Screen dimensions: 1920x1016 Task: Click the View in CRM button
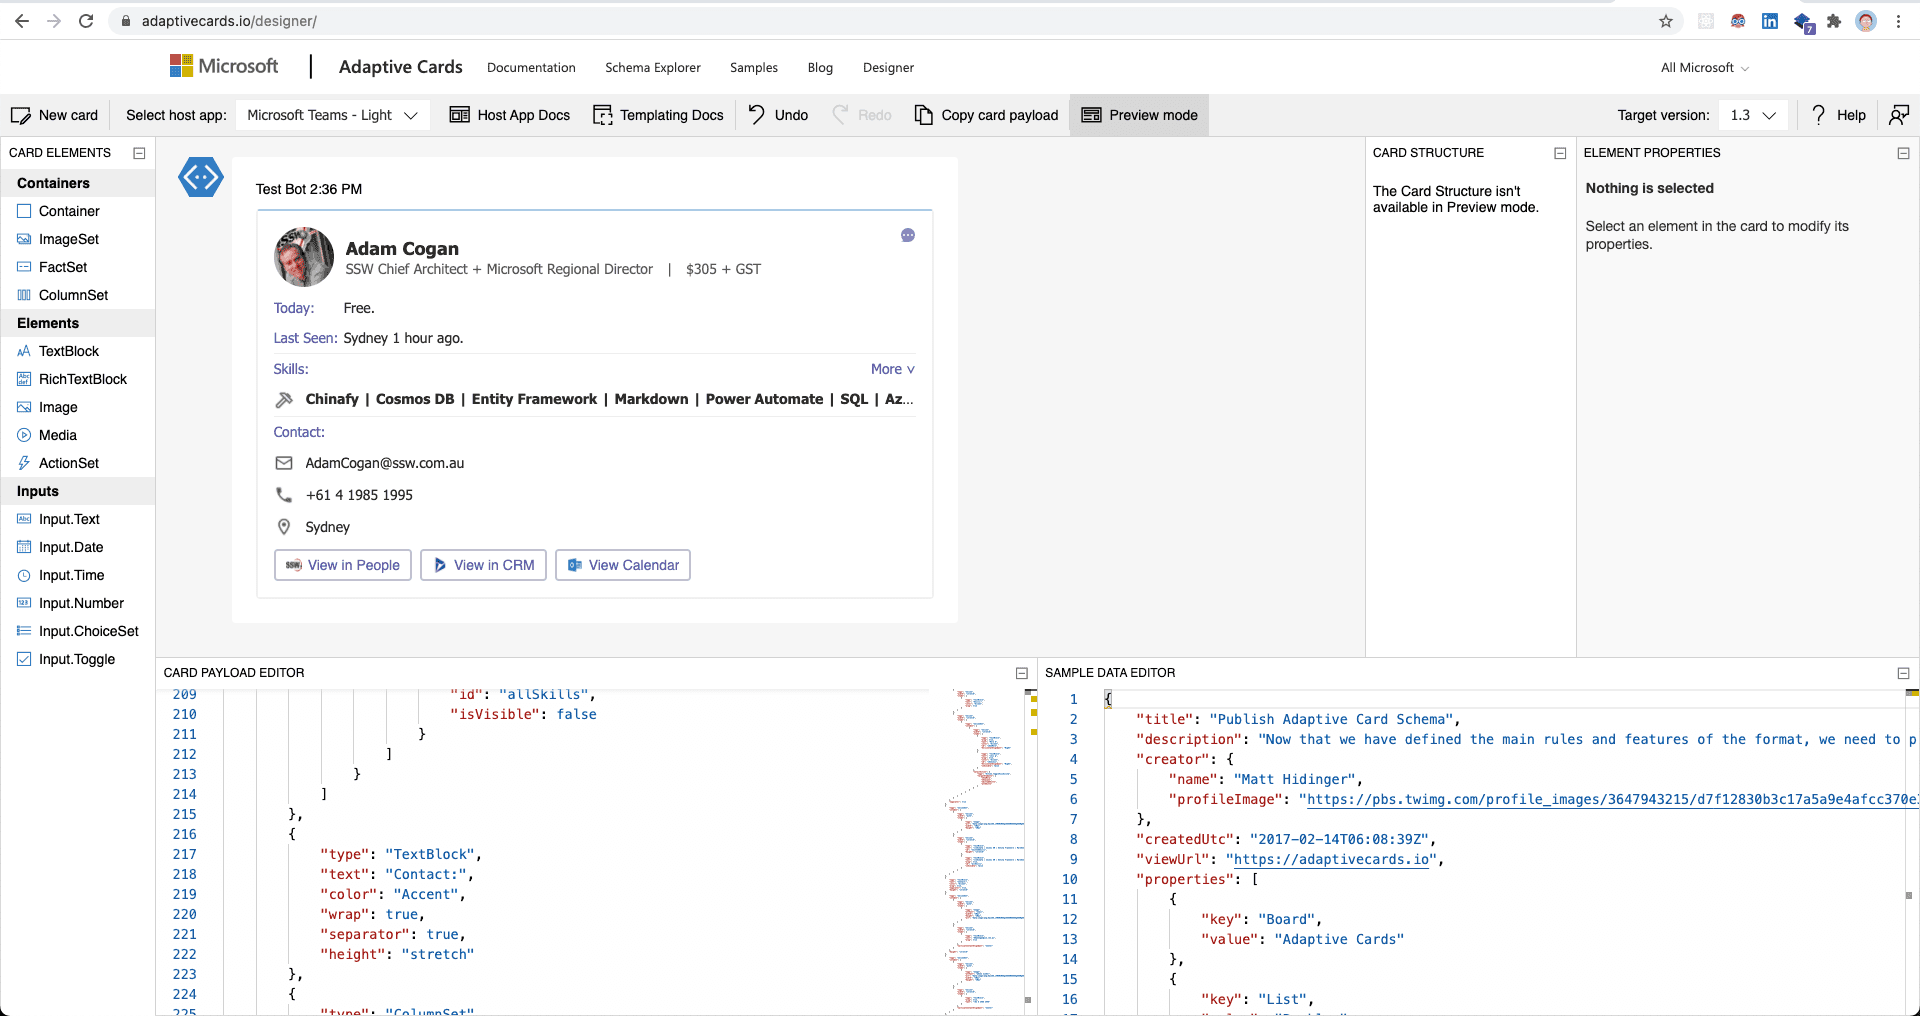coord(483,565)
